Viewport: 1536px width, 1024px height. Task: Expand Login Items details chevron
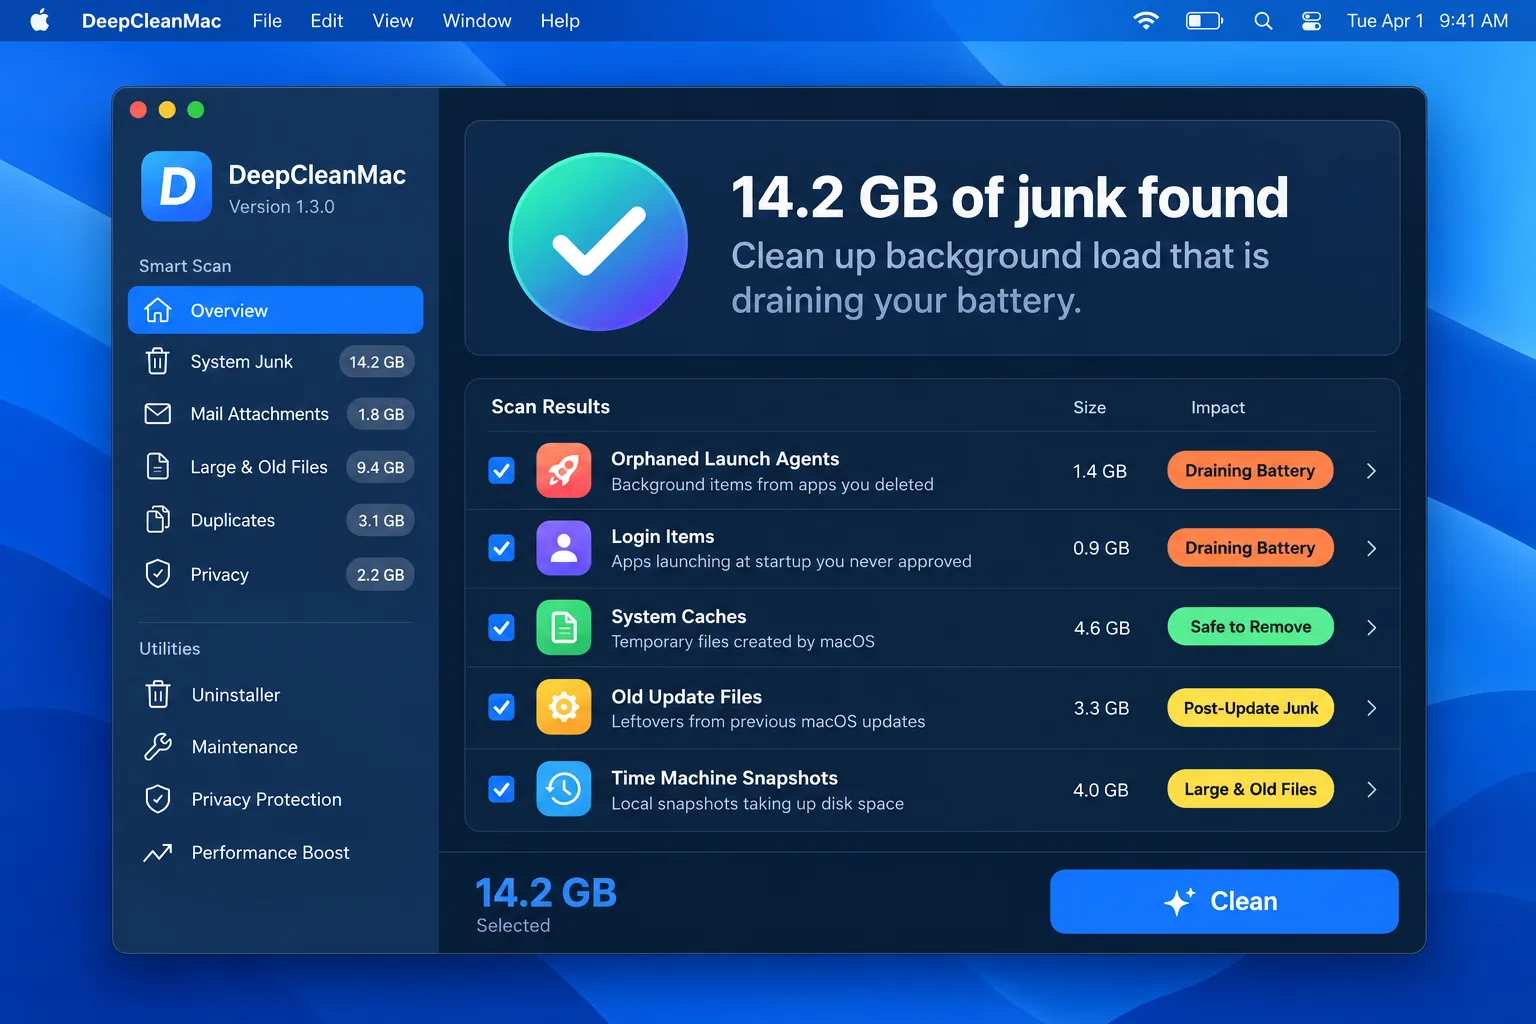click(1371, 548)
